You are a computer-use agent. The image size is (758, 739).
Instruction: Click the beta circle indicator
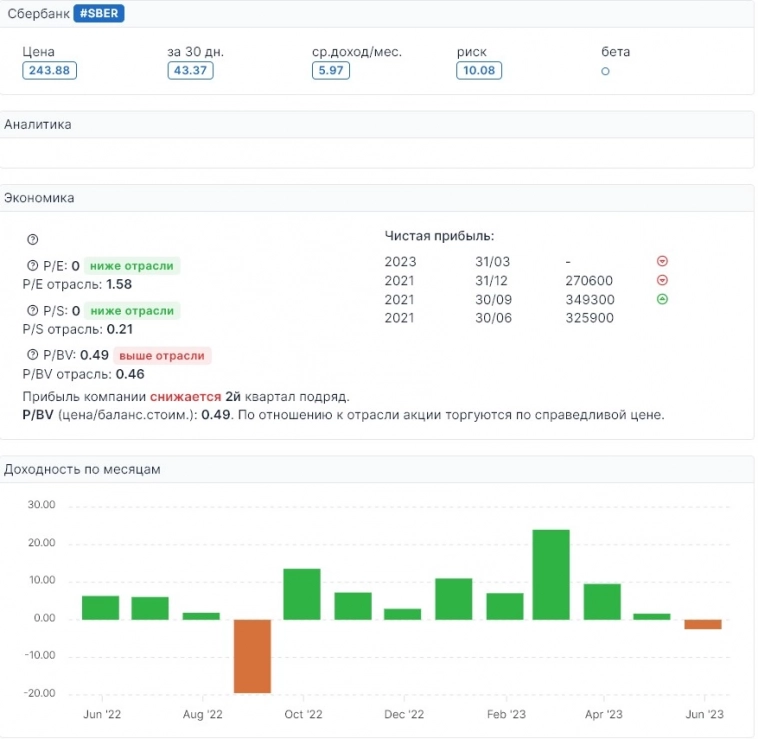tap(605, 71)
